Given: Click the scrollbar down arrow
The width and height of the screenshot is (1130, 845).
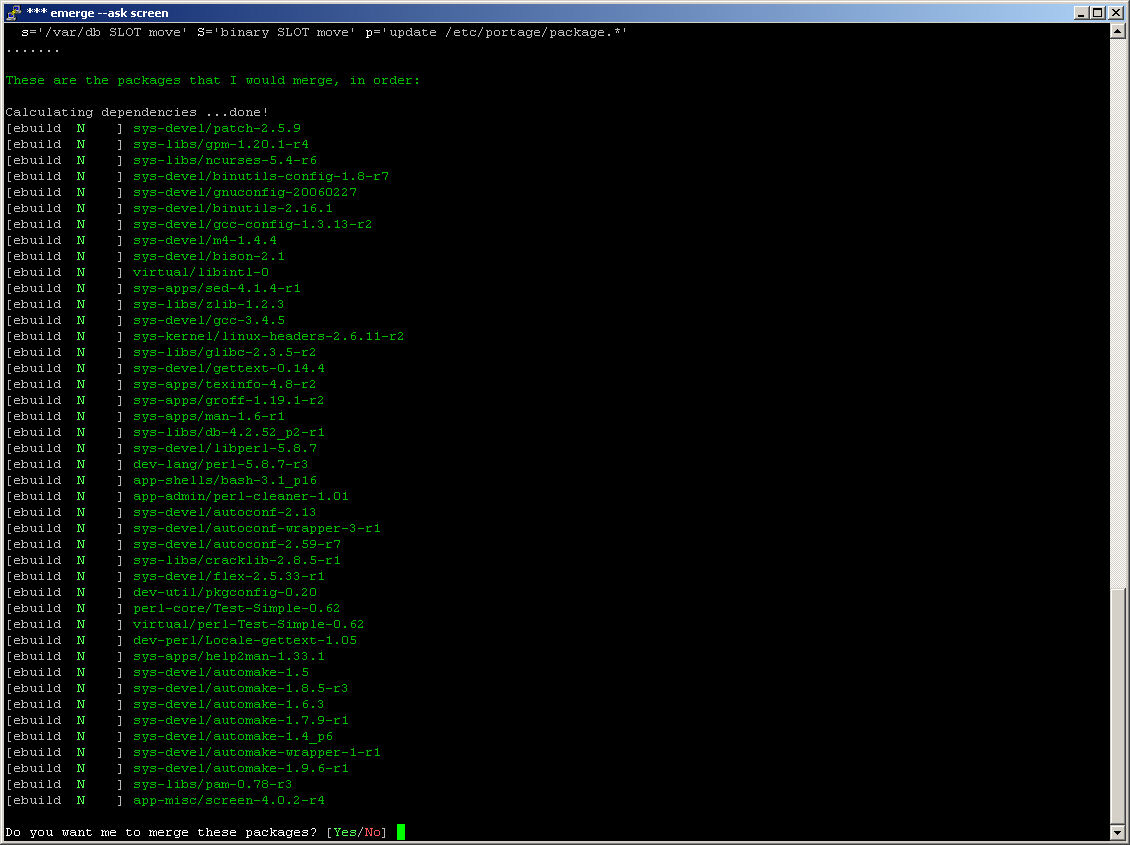Looking at the screenshot, I should tap(1117, 832).
